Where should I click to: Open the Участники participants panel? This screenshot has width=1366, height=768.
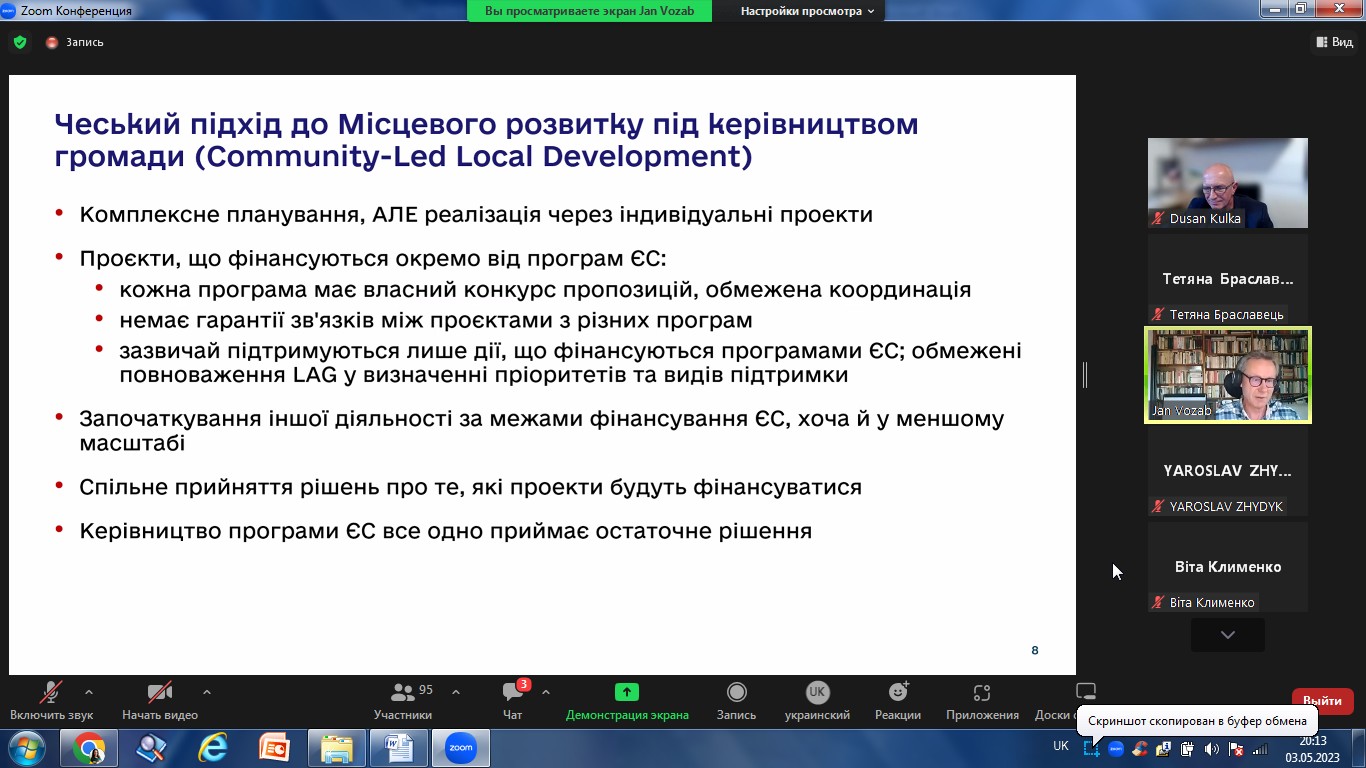[403, 700]
